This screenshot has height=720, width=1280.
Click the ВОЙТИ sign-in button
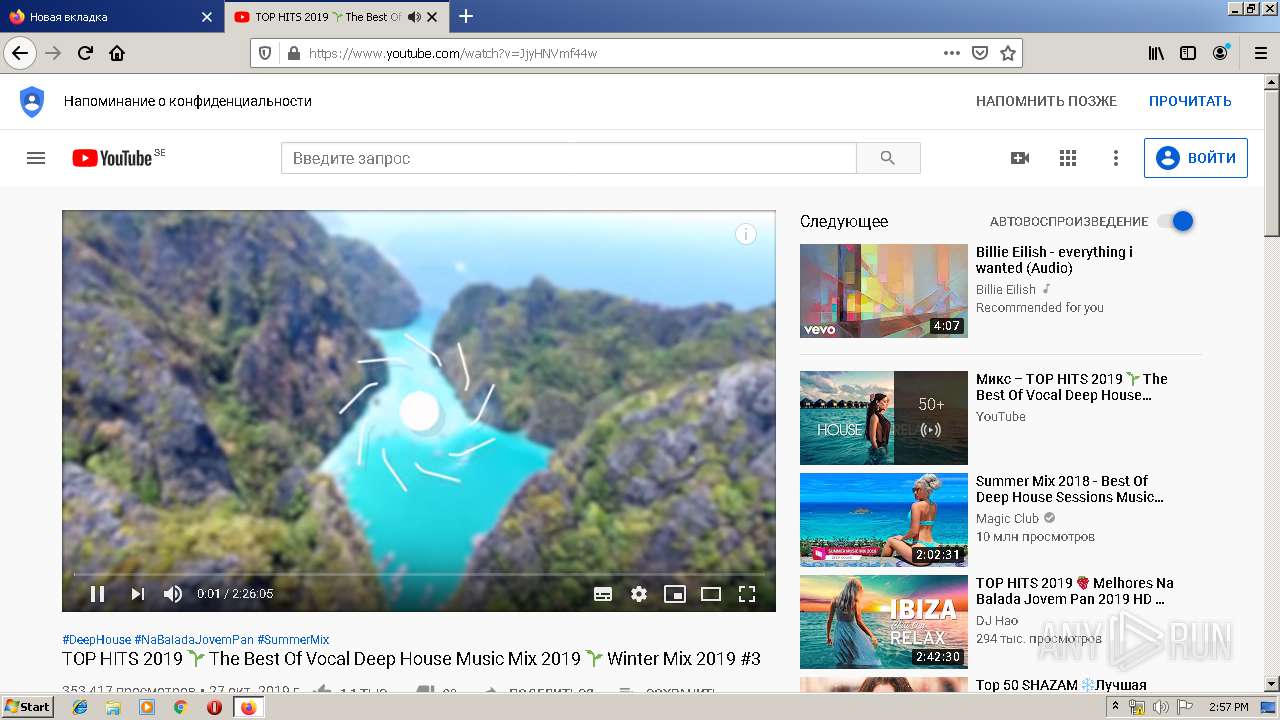(x=1196, y=158)
